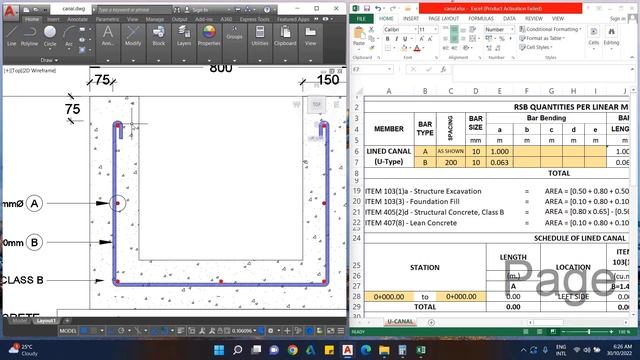Switch to the Layout1 tab in AutoCAD

[x=46, y=321]
